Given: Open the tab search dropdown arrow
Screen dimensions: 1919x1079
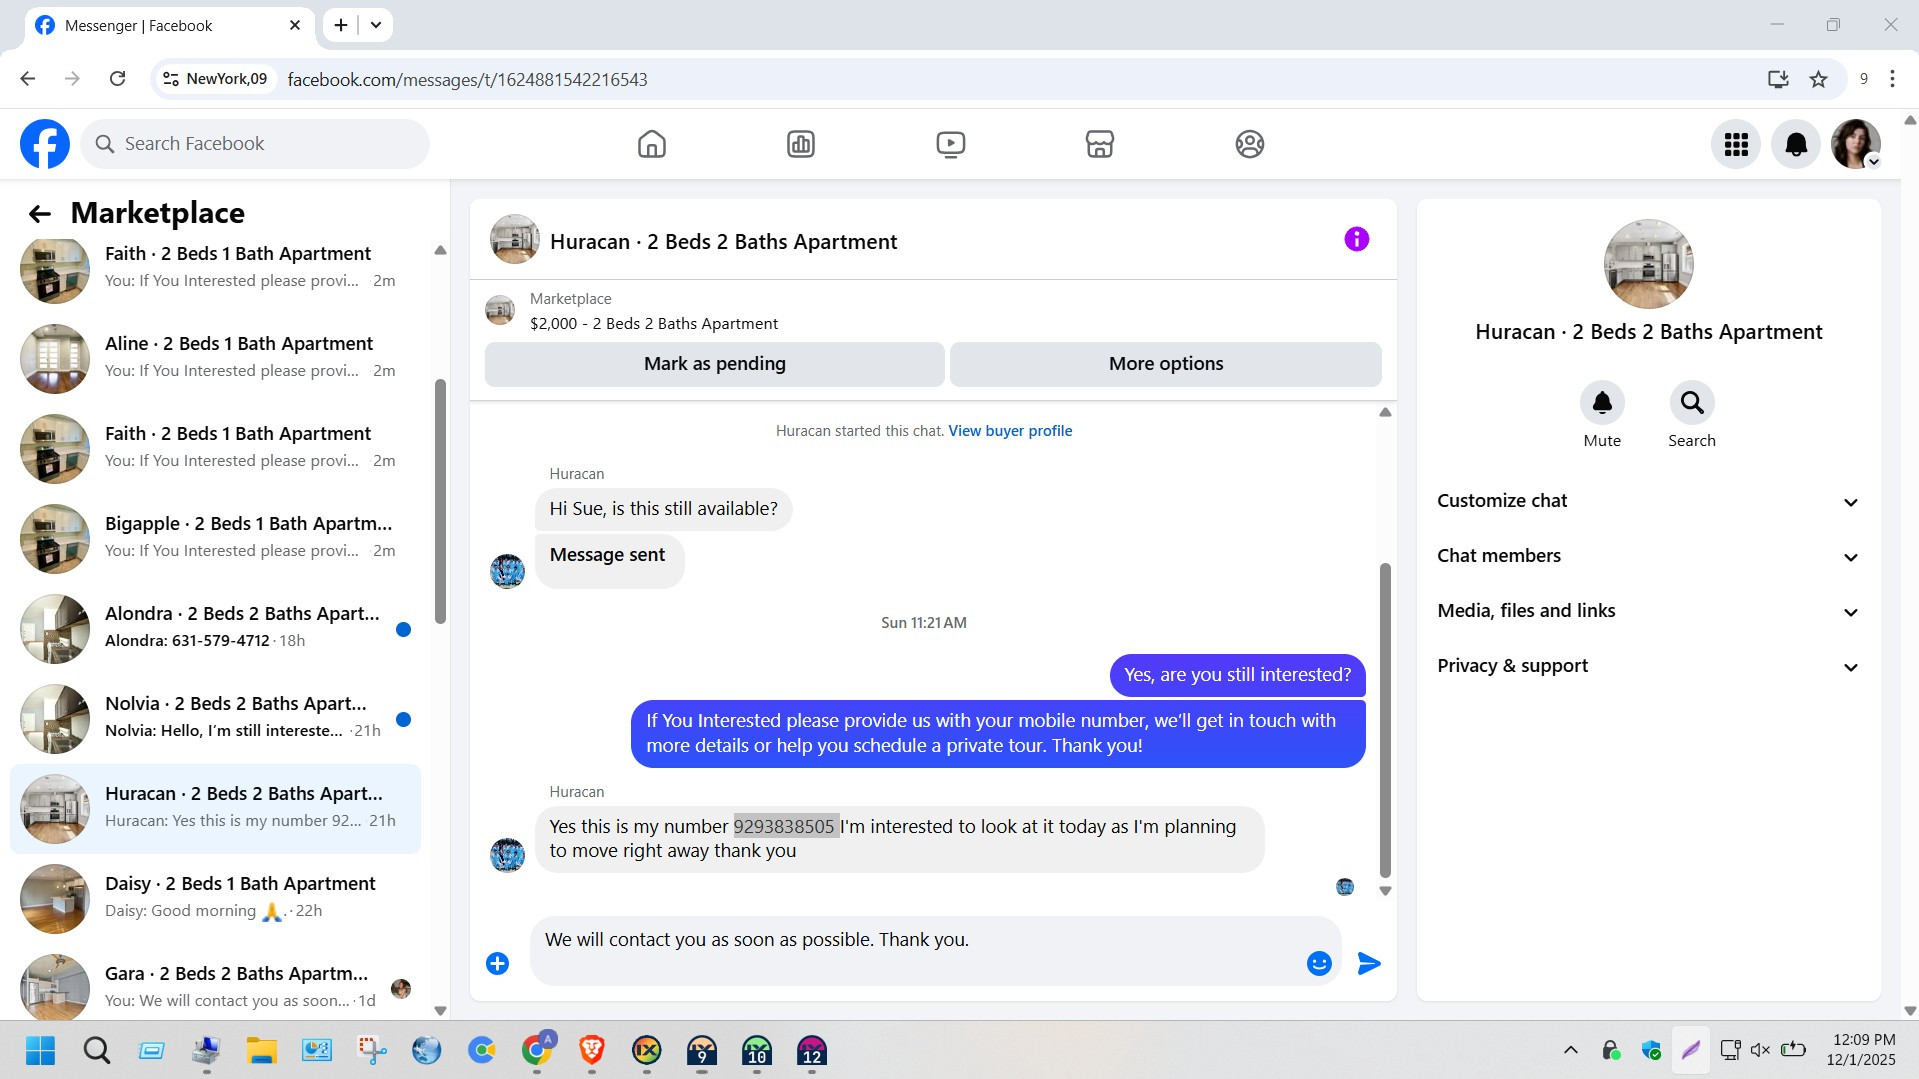Looking at the screenshot, I should [376, 25].
